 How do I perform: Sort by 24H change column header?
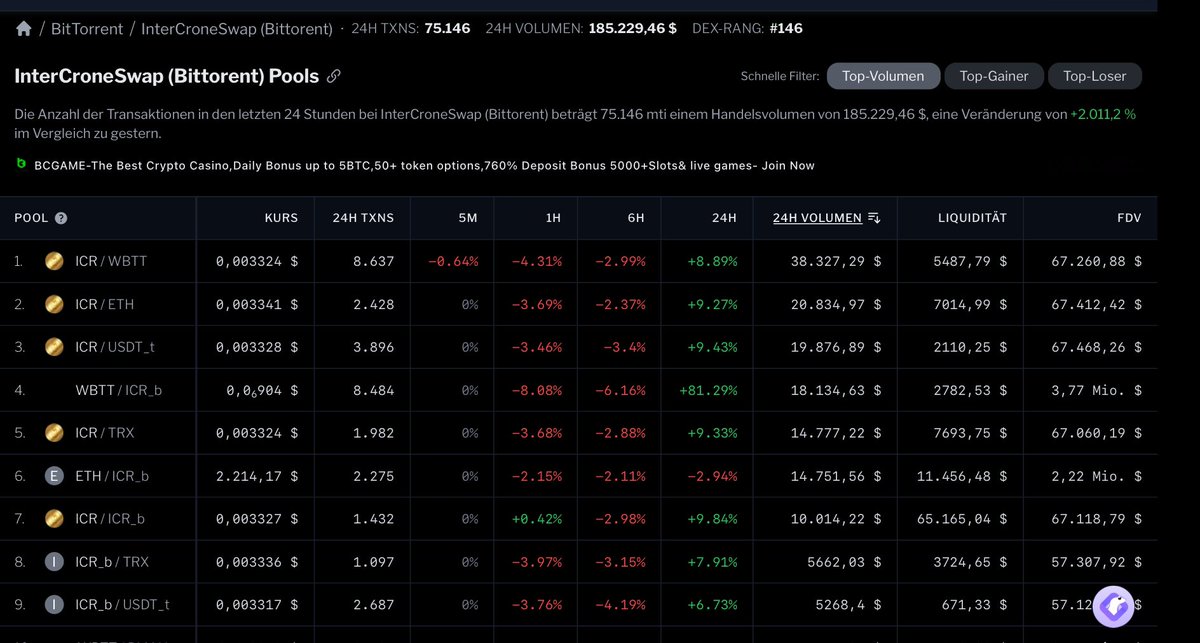click(x=724, y=218)
